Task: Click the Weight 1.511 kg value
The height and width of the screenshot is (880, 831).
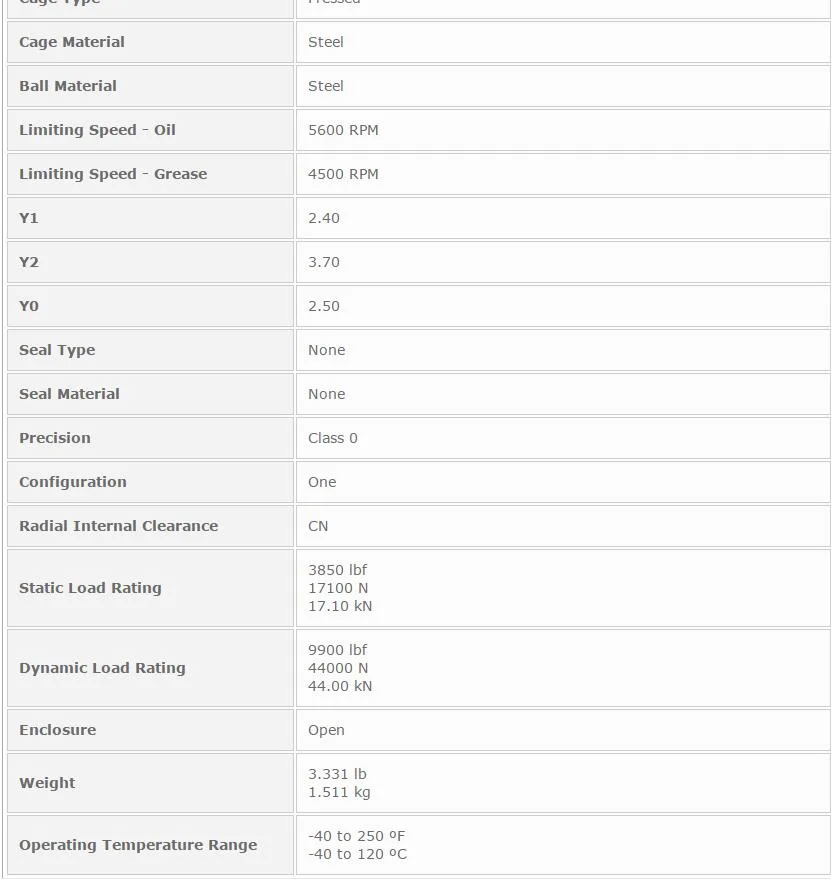Action: coord(339,792)
